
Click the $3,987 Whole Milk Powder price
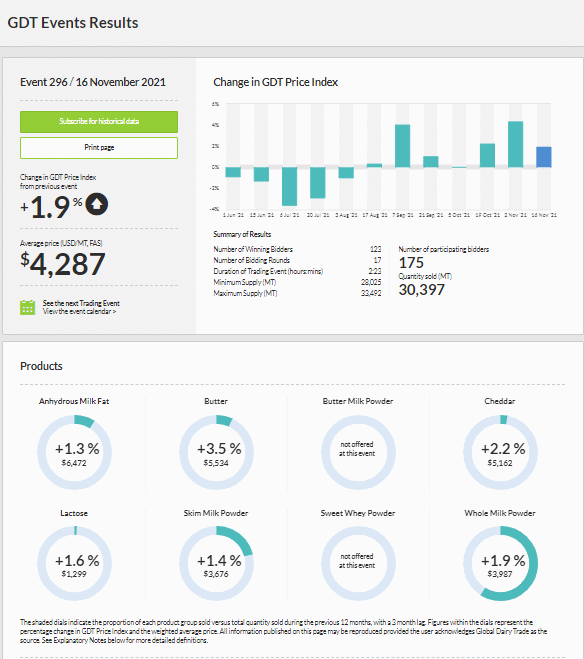pos(500,574)
